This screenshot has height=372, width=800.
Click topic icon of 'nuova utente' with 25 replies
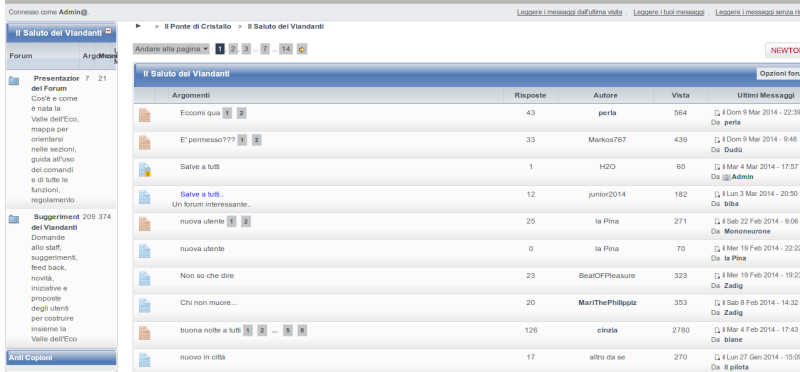pos(144,224)
